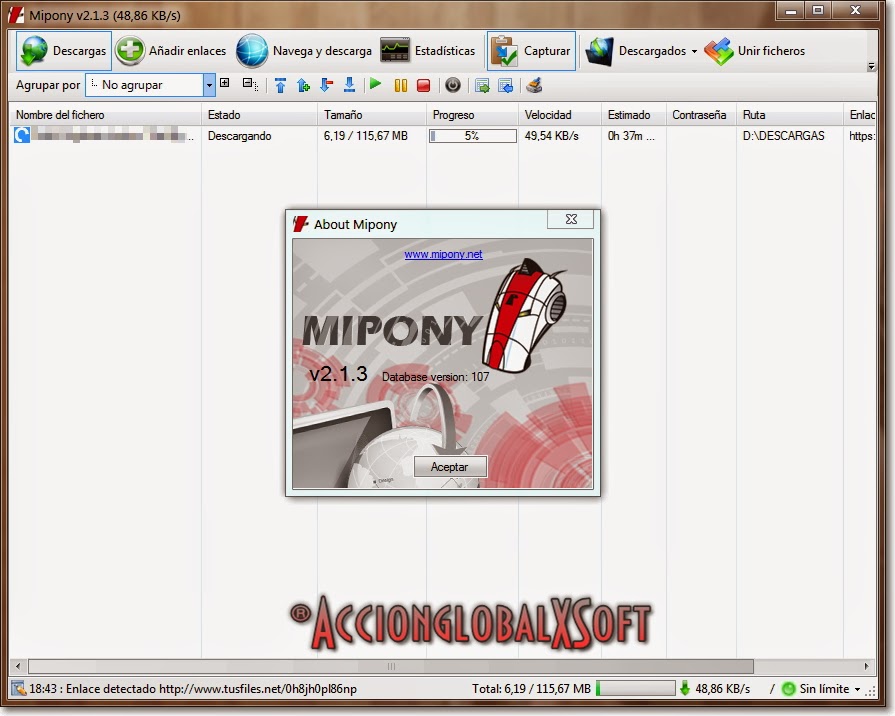Open the Descargas section
Viewport: 895px width, 716px height.
[63, 51]
